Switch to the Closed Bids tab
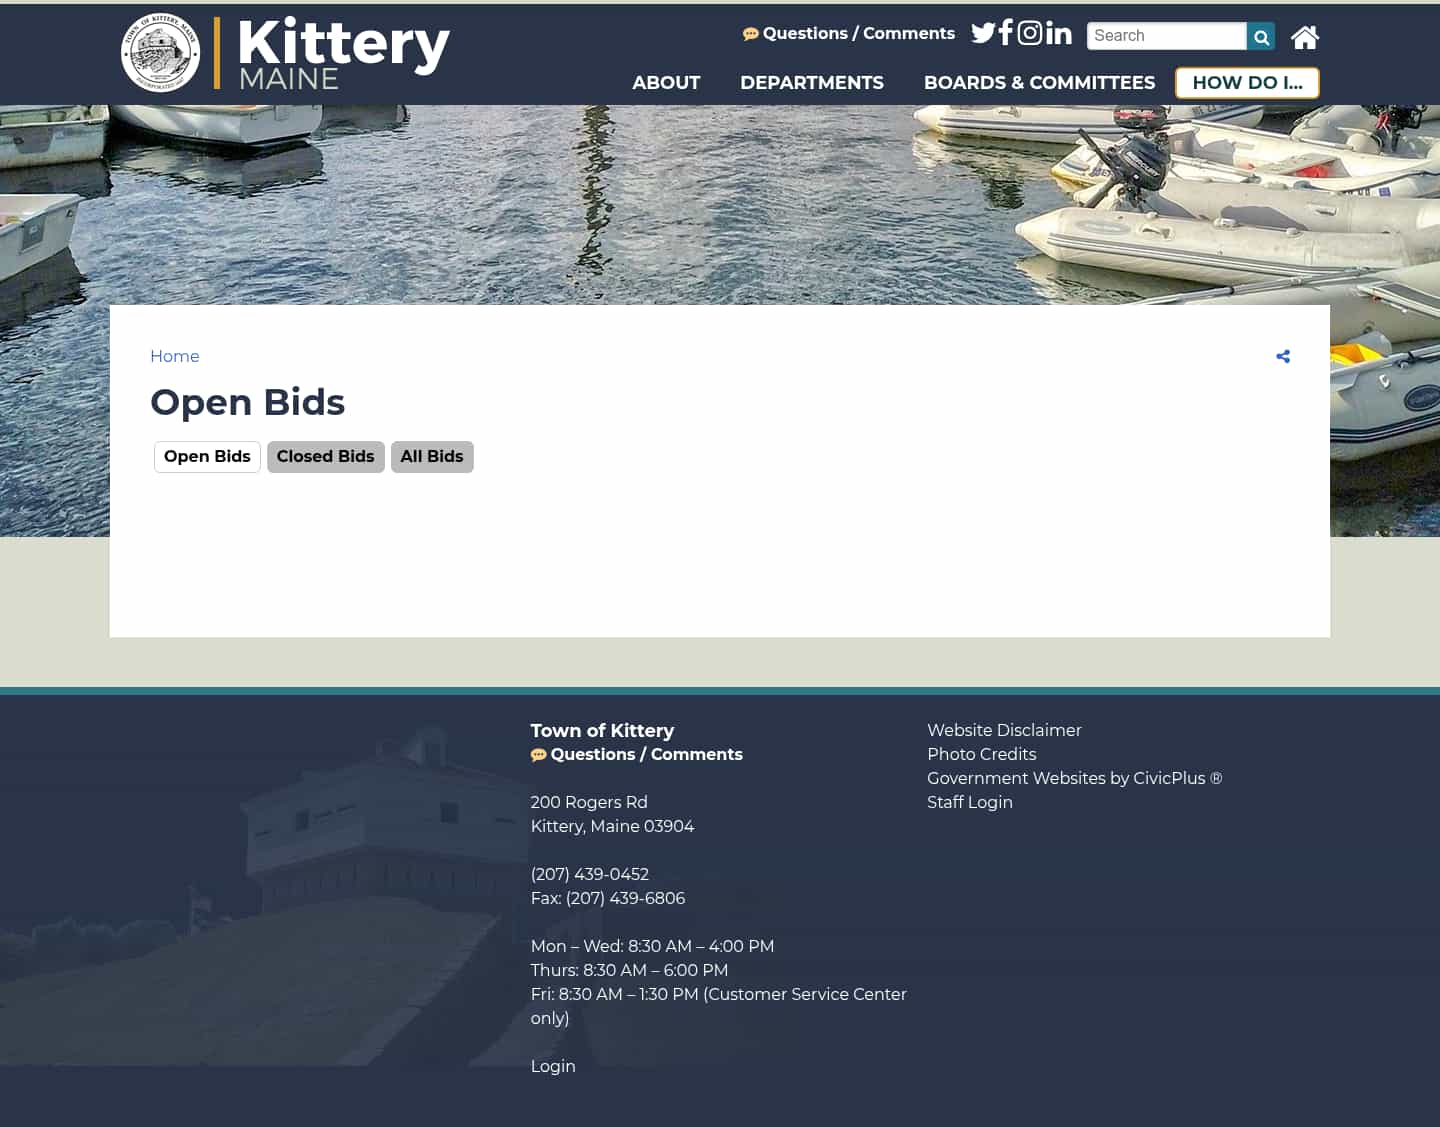 (x=325, y=456)
